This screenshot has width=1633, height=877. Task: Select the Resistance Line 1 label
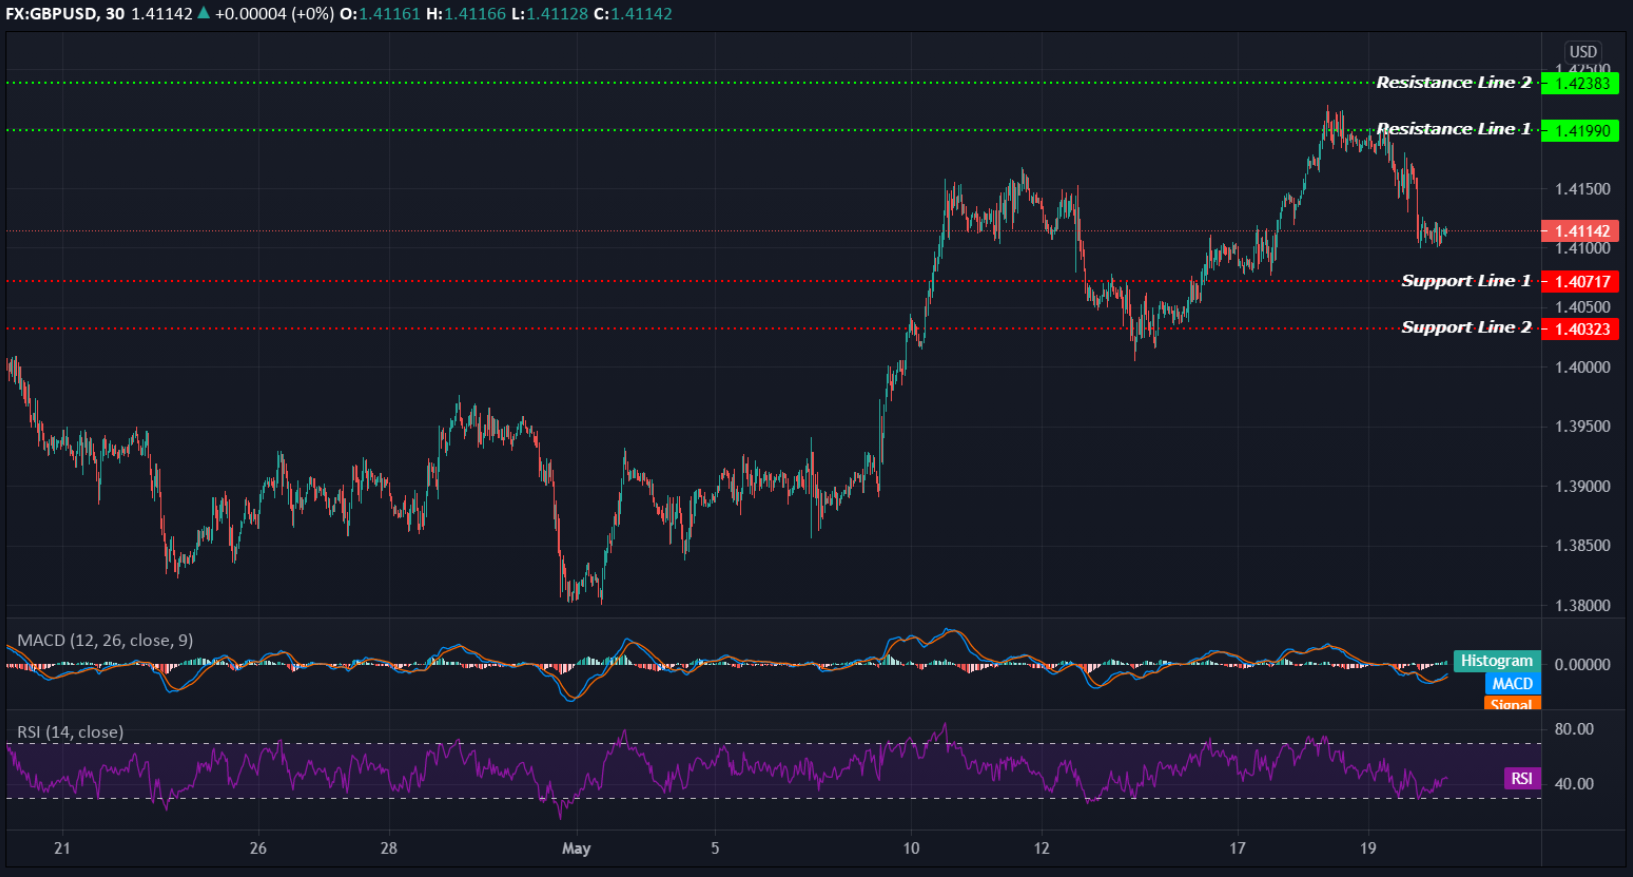click(x=1453, y=129)
